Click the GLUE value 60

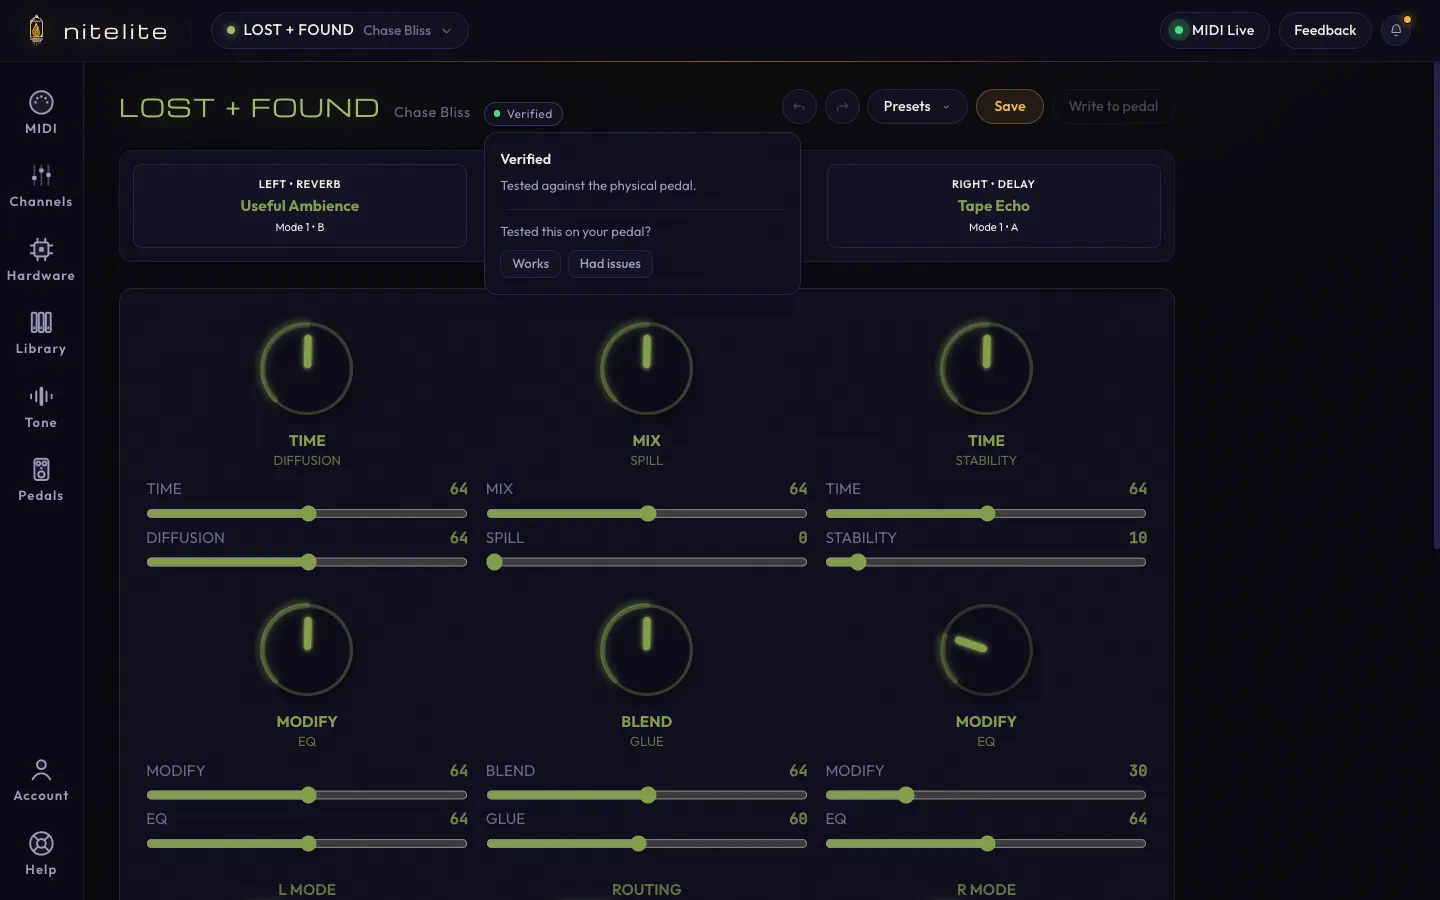coord(798,819)
